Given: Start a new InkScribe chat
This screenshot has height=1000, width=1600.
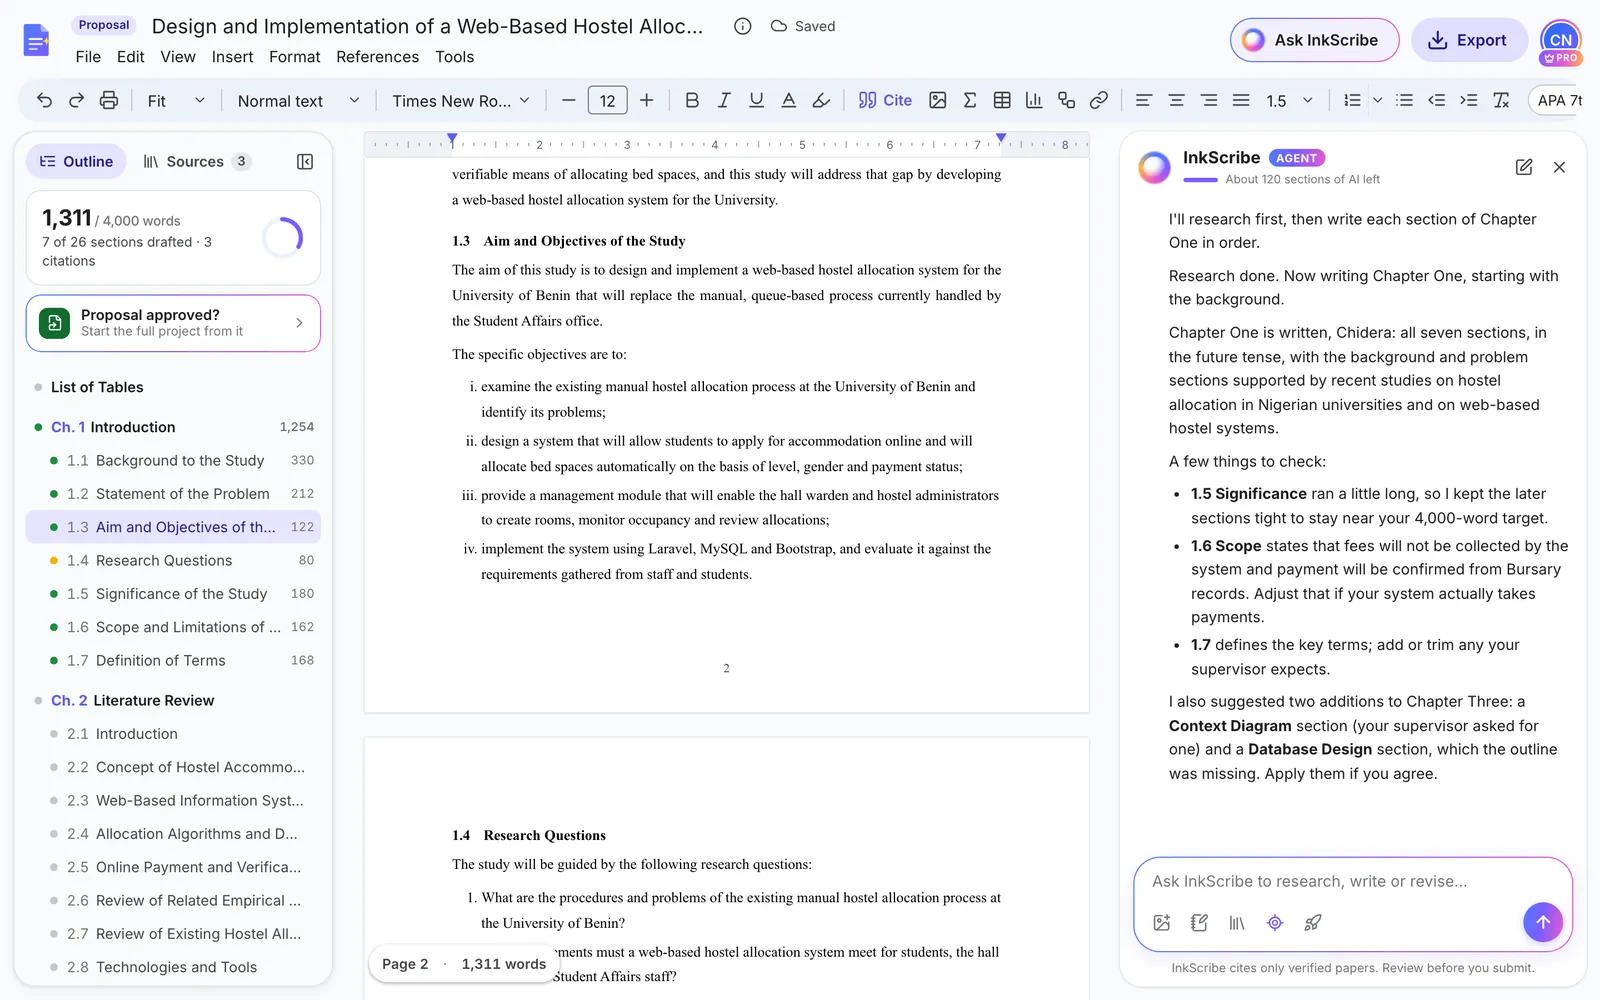Looking at the screenshot, I should pos(1524,167).
